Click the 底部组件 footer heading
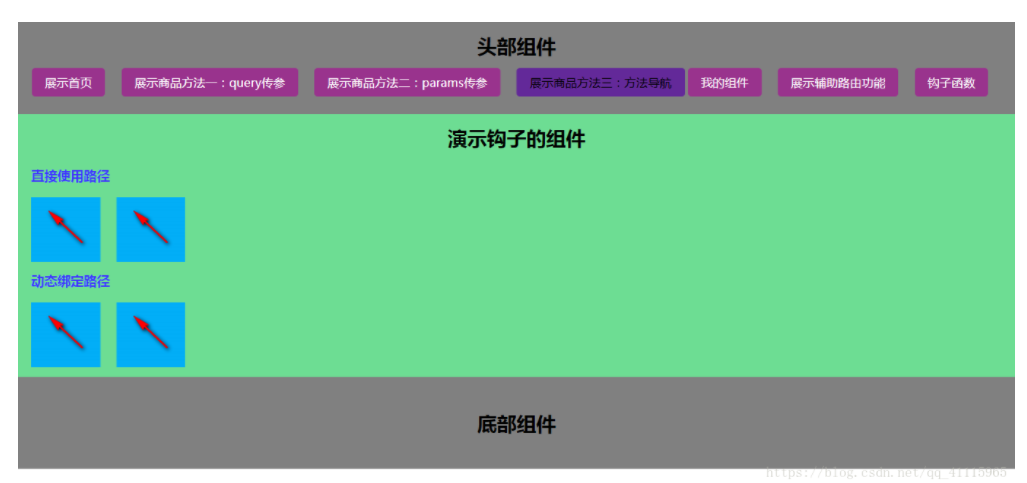Image resolution: width=1027 pixels, height=483 pixels. (x=516, y=425)
